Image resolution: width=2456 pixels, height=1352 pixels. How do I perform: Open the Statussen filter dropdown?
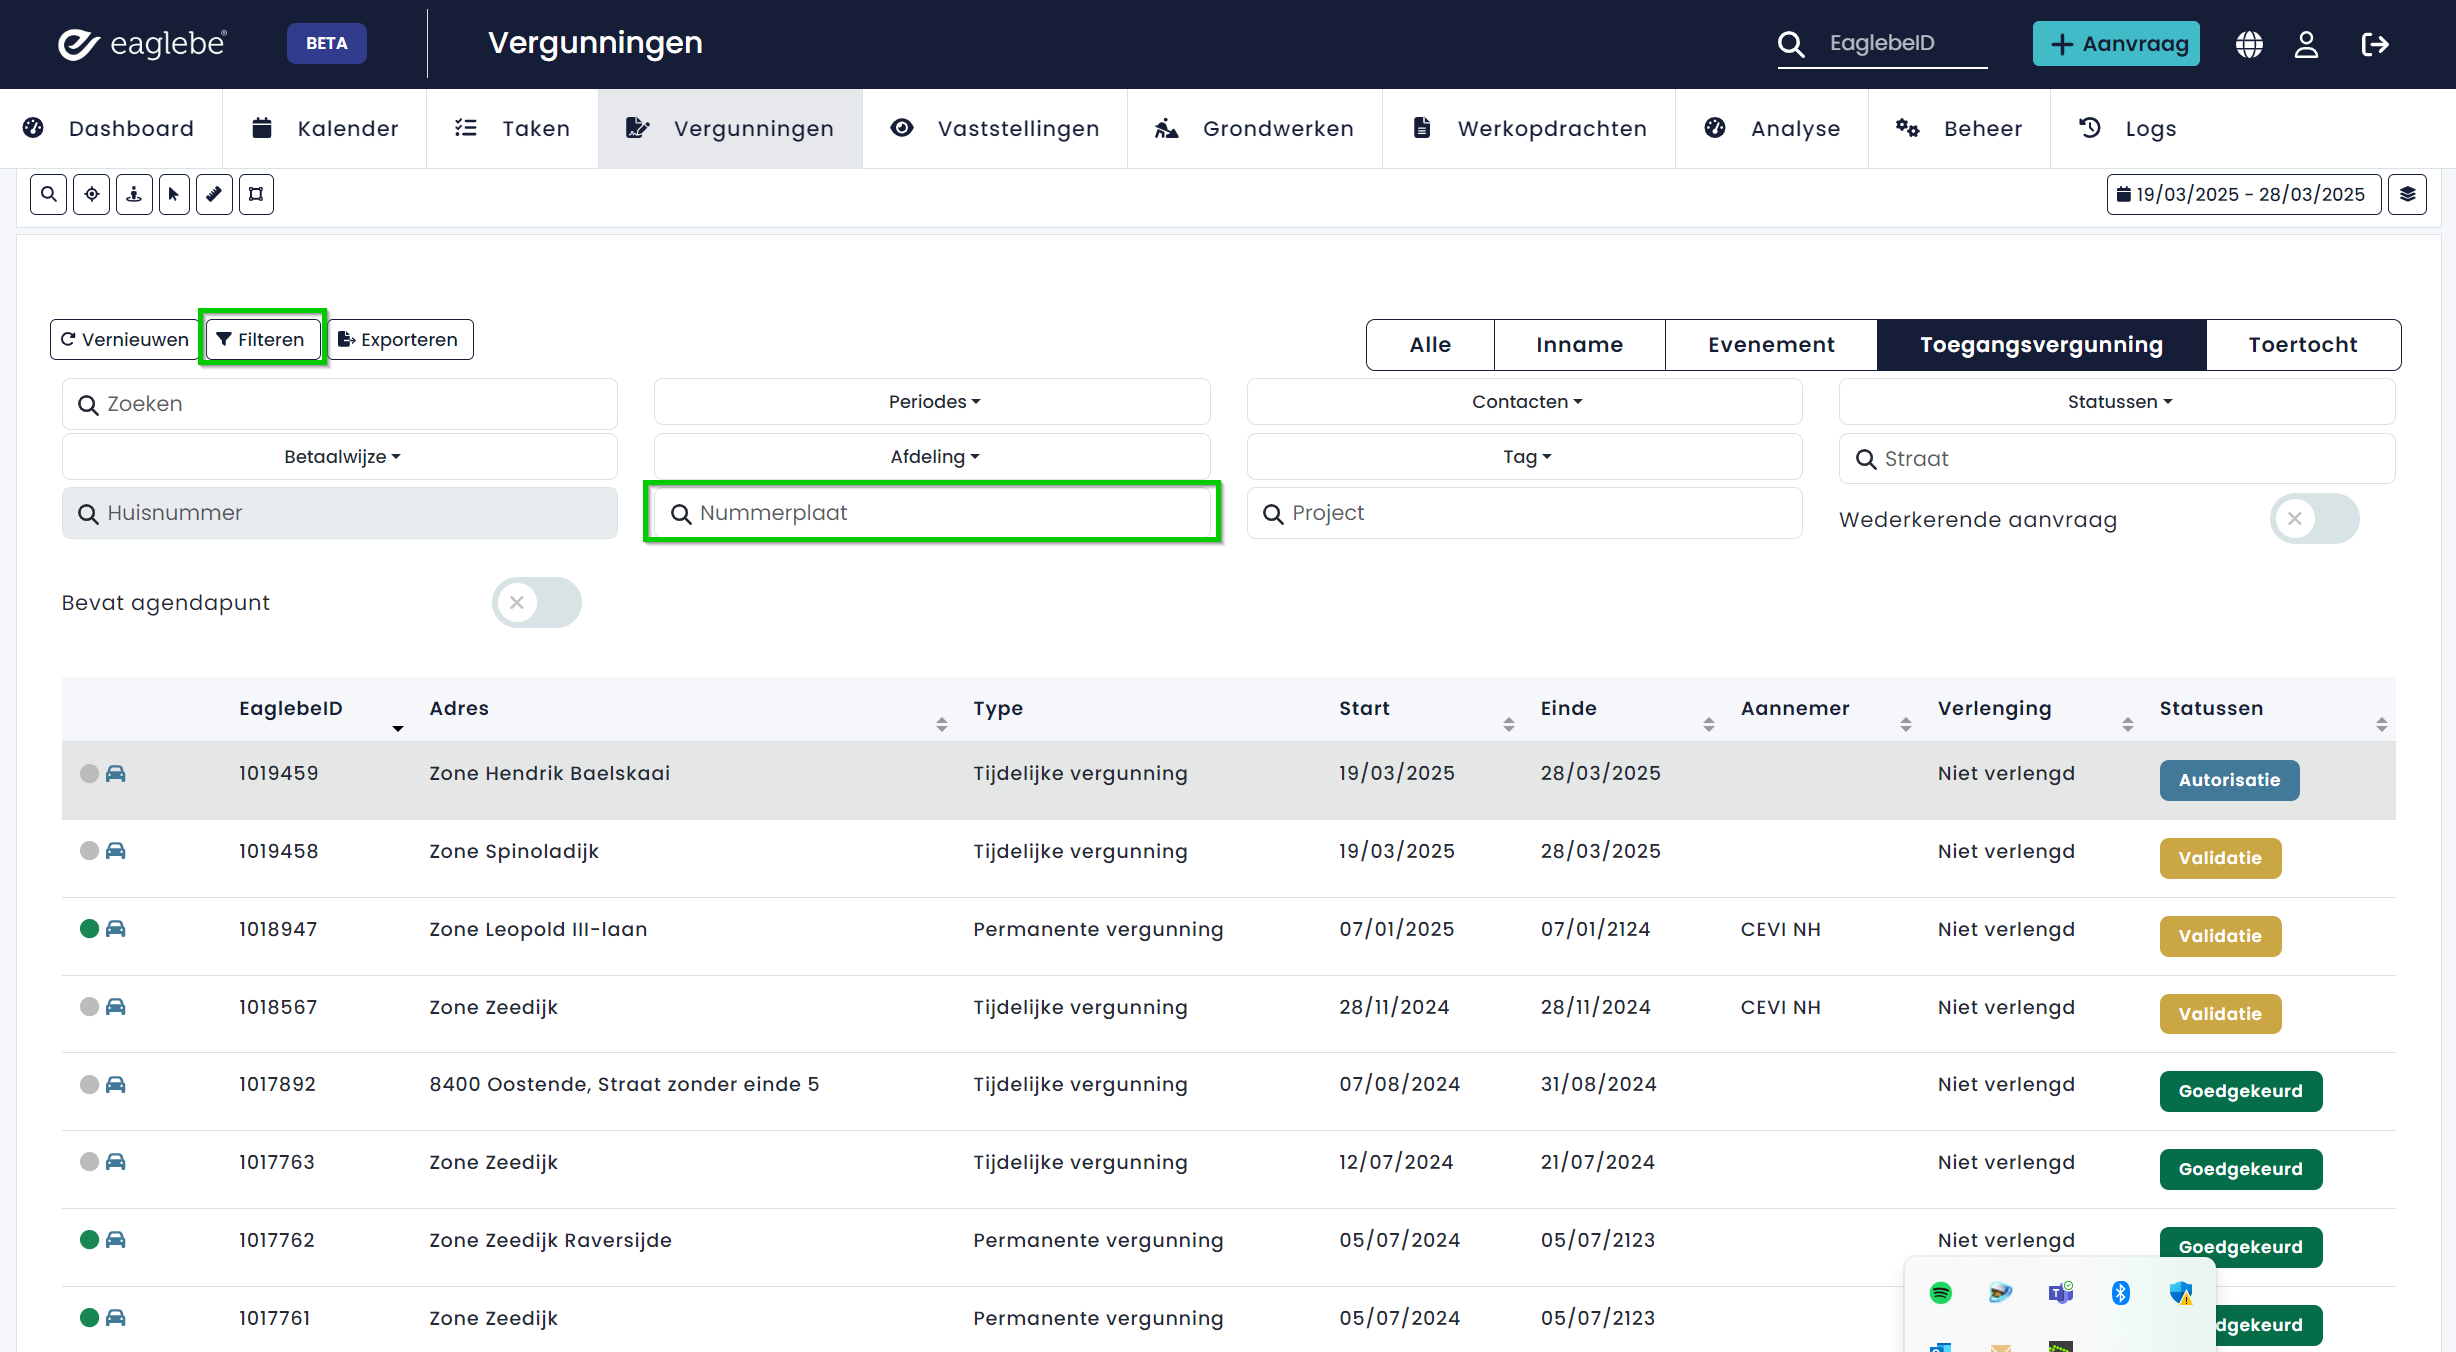click(2118, 402)
